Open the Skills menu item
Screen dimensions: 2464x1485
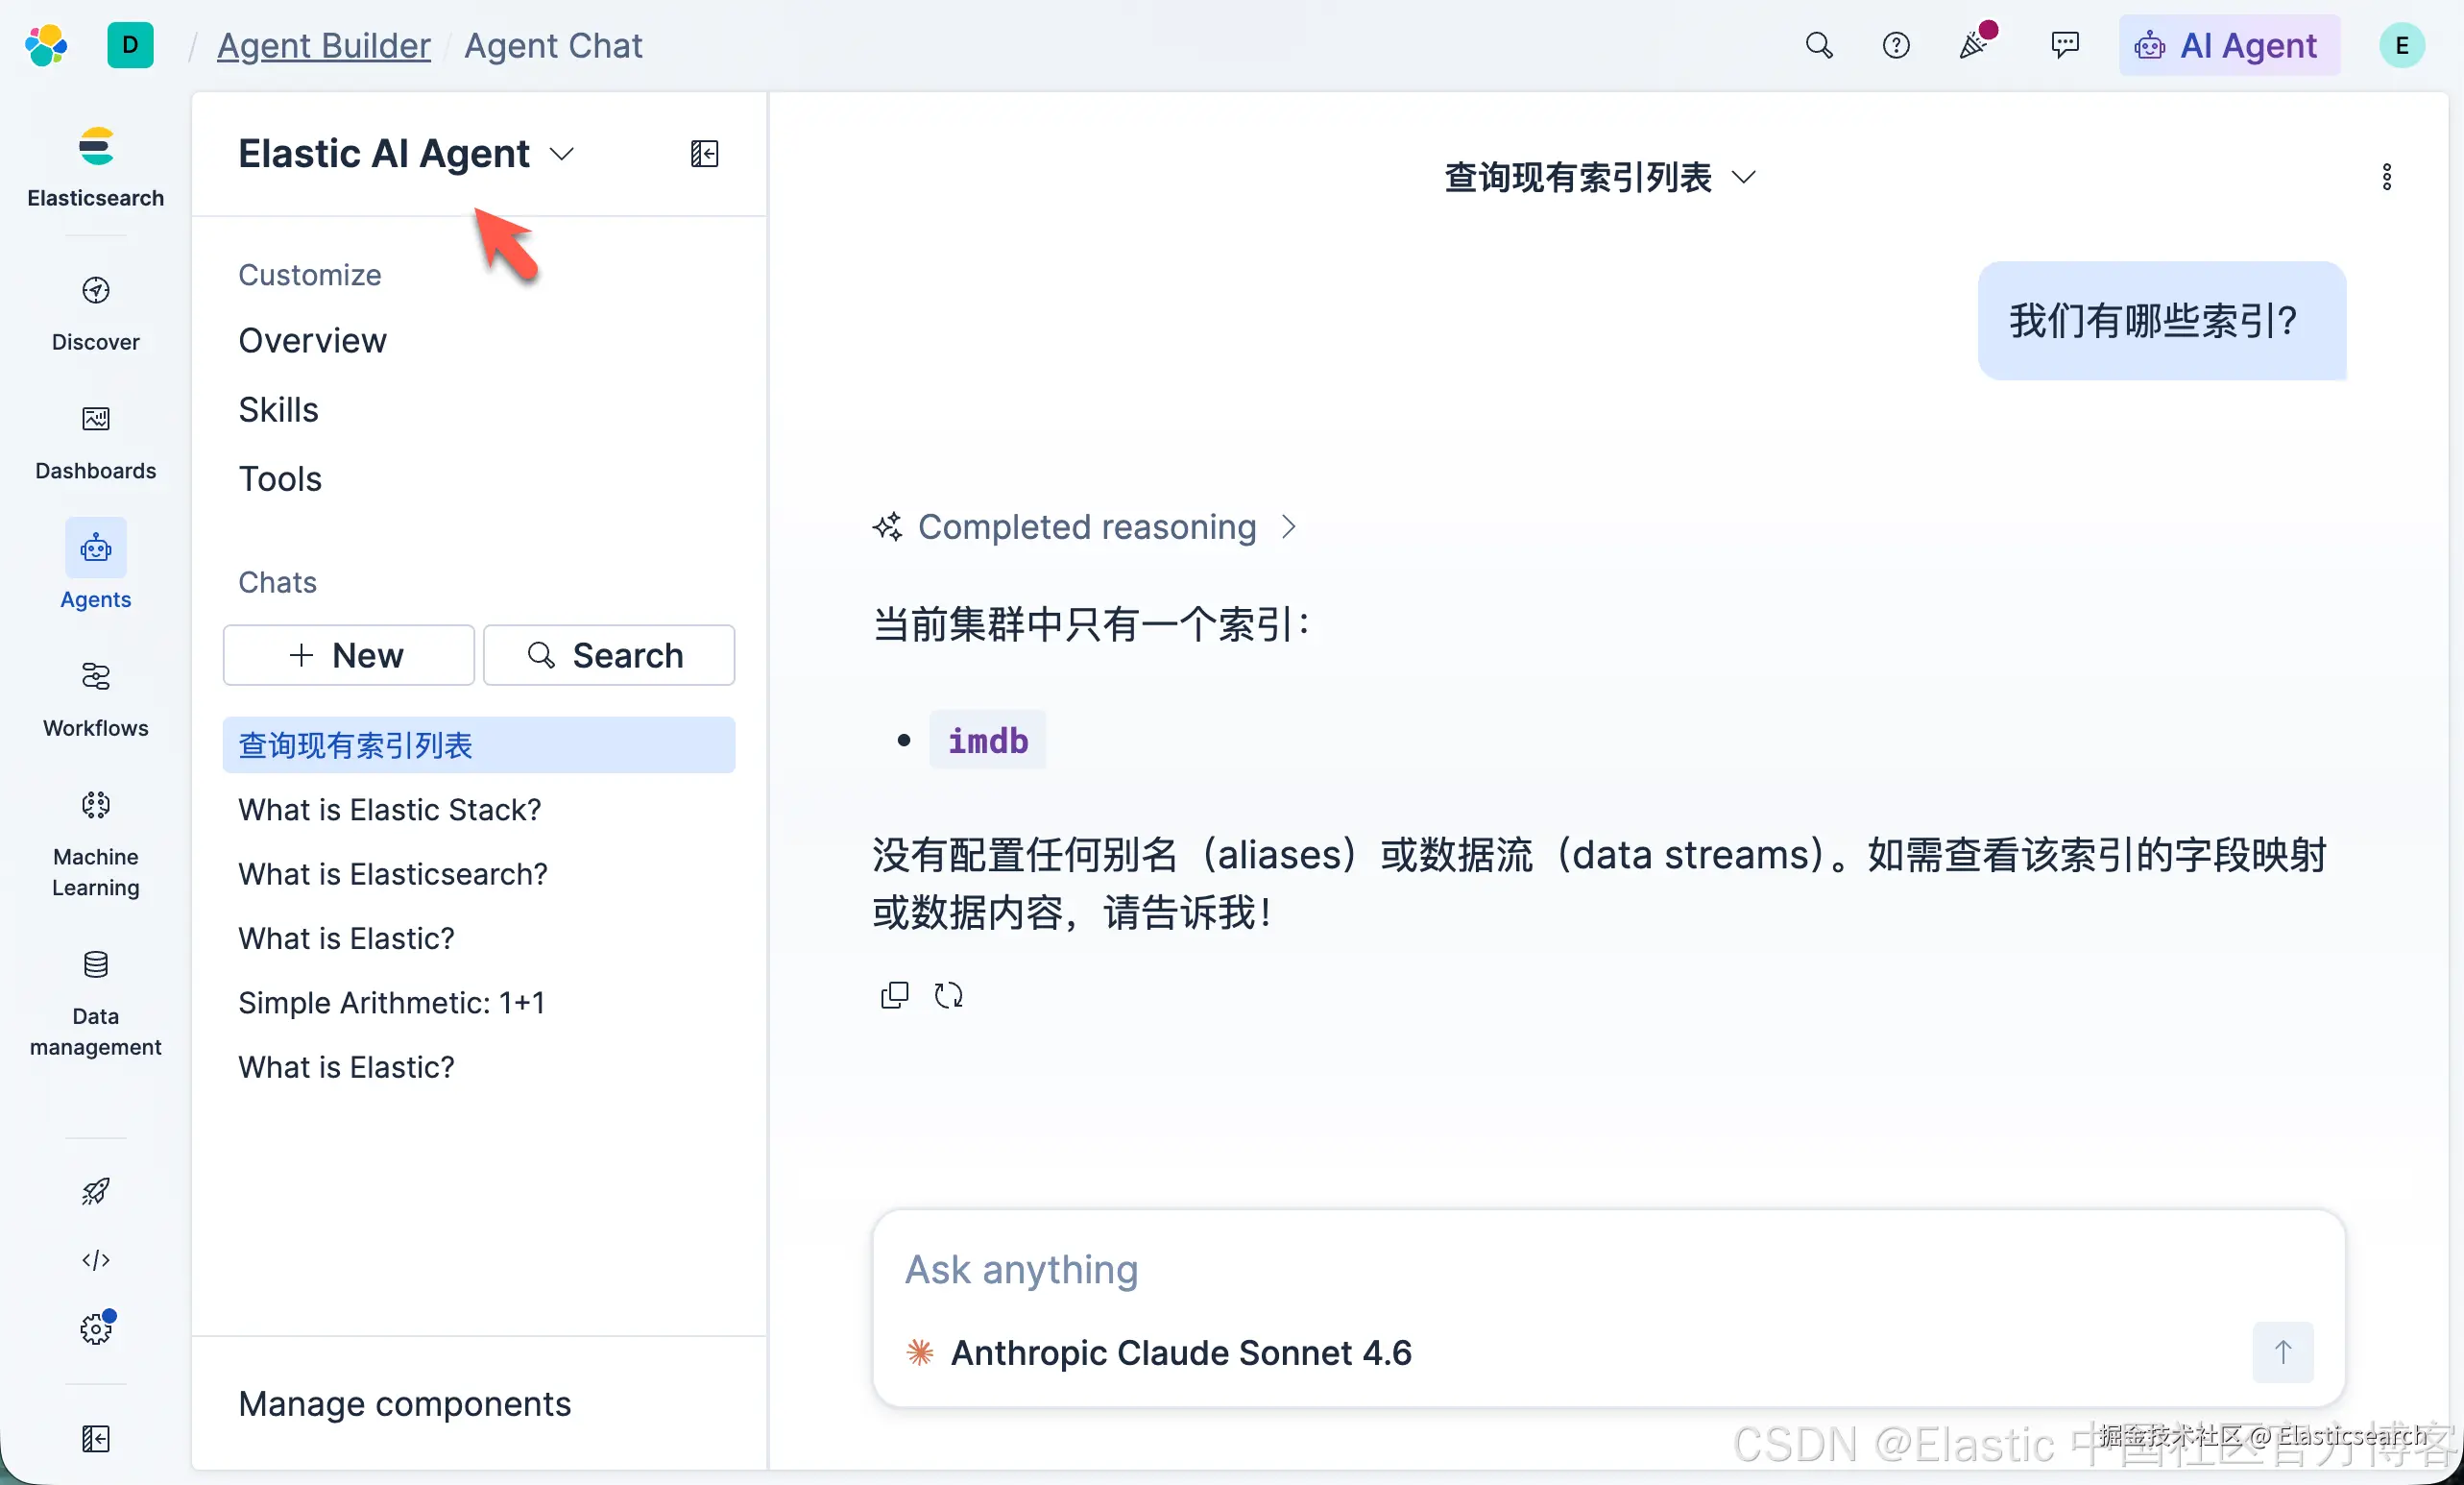coord(279,410)
